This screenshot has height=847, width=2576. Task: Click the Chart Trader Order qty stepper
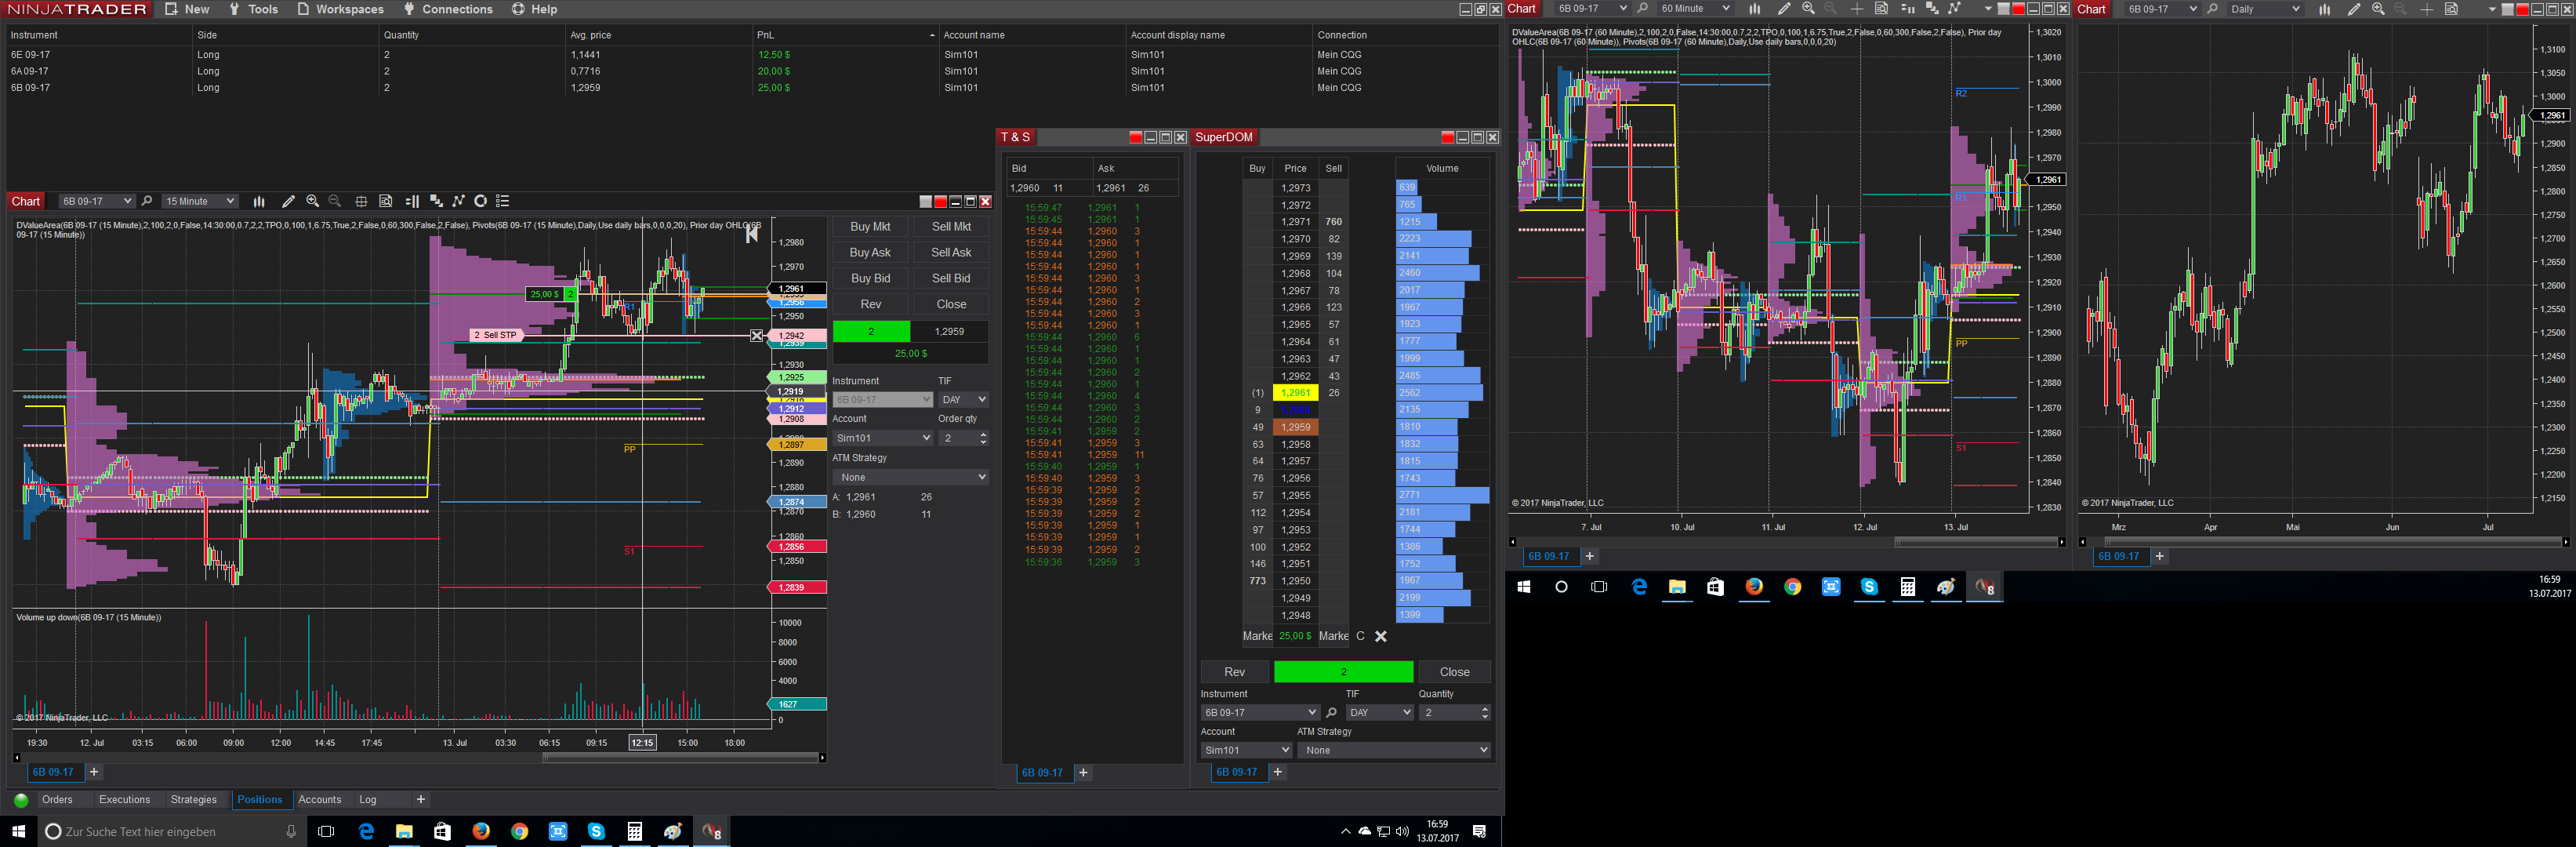pyautogui.click(x=984, y=438)
